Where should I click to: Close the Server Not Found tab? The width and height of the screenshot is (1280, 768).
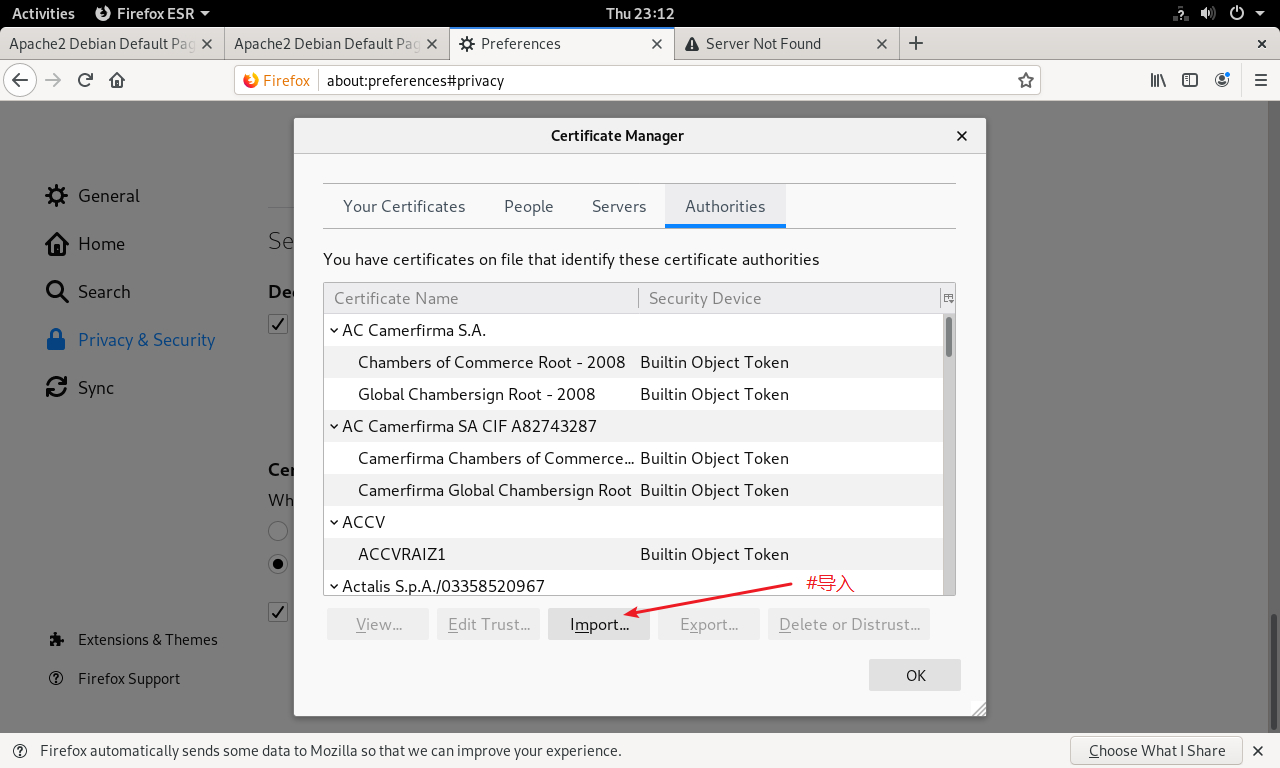882,44
